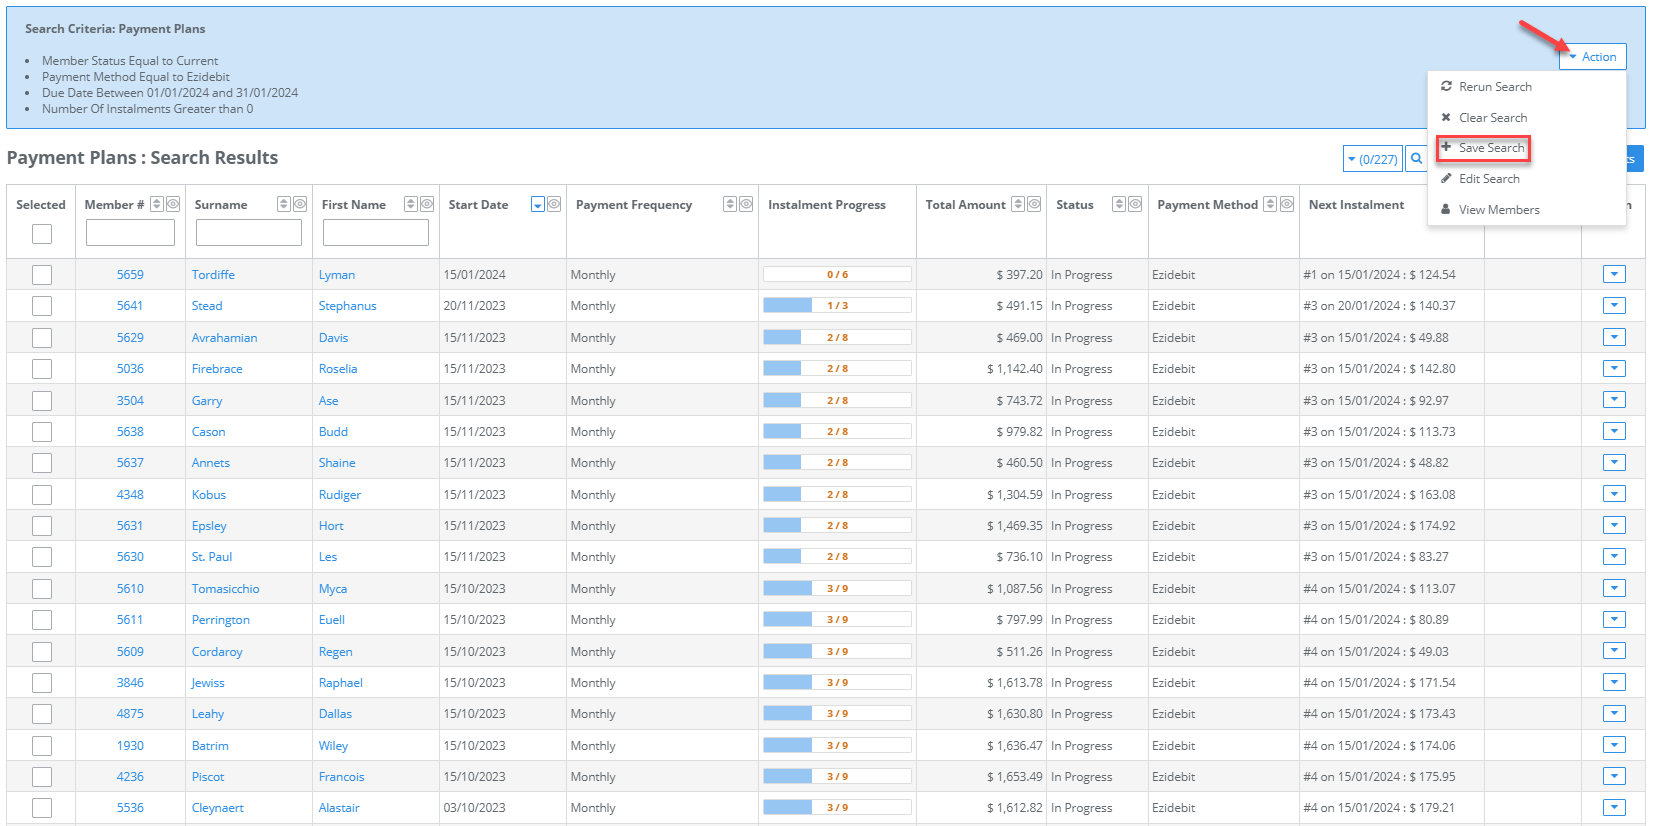Select the checkbox for member 5659
This screenshot has height=826, width=1658.
pos(42,275)
